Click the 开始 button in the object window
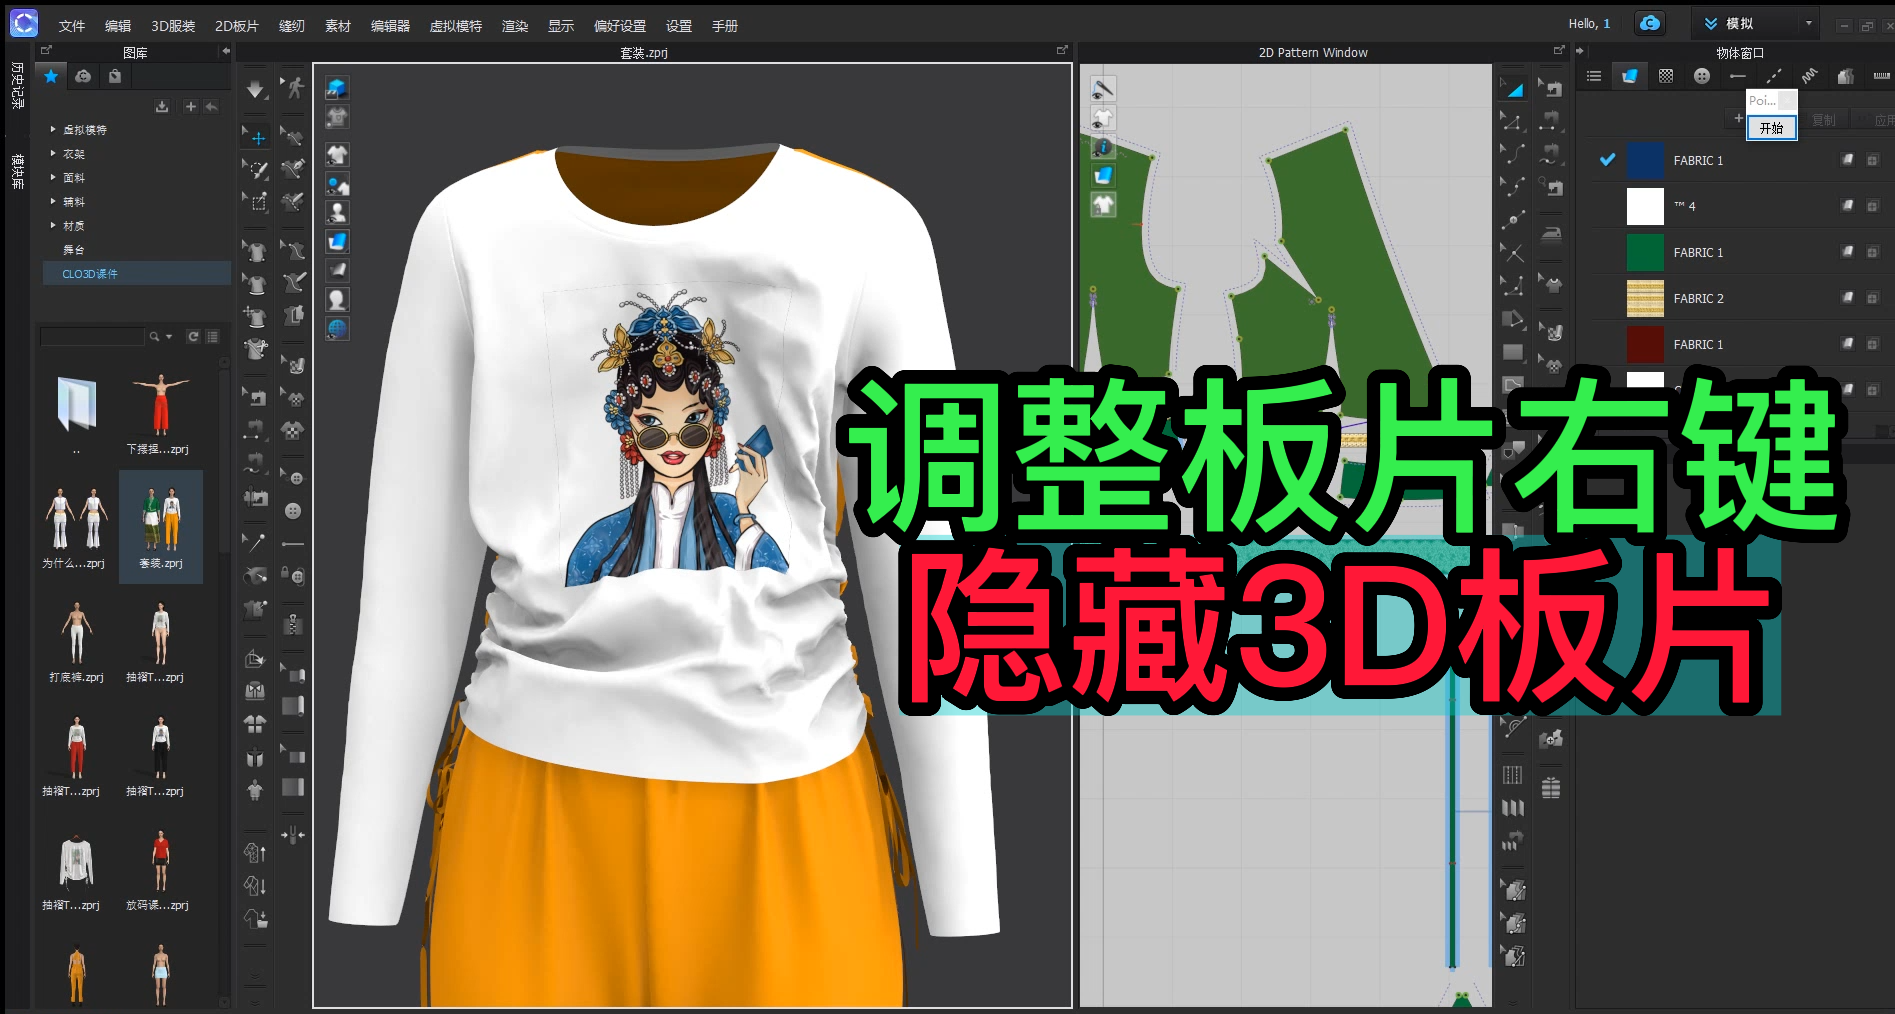The height and width of the screenshot is (1014, 1895). (x=1771, y=128)
